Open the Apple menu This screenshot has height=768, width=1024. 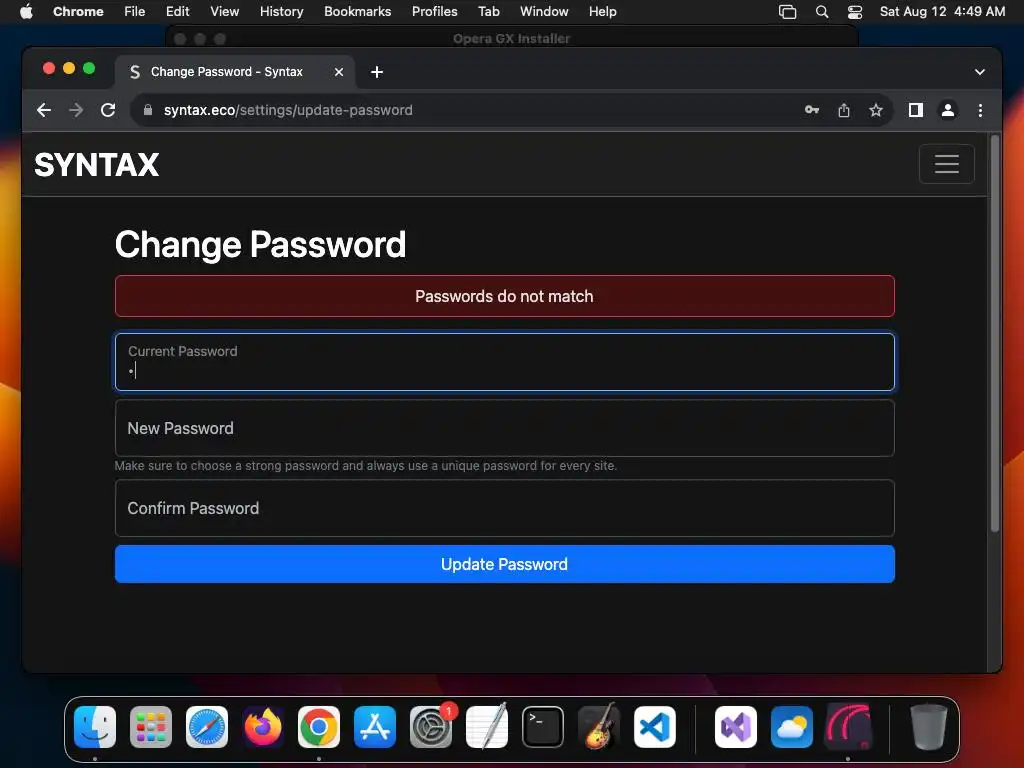(26, 12)
